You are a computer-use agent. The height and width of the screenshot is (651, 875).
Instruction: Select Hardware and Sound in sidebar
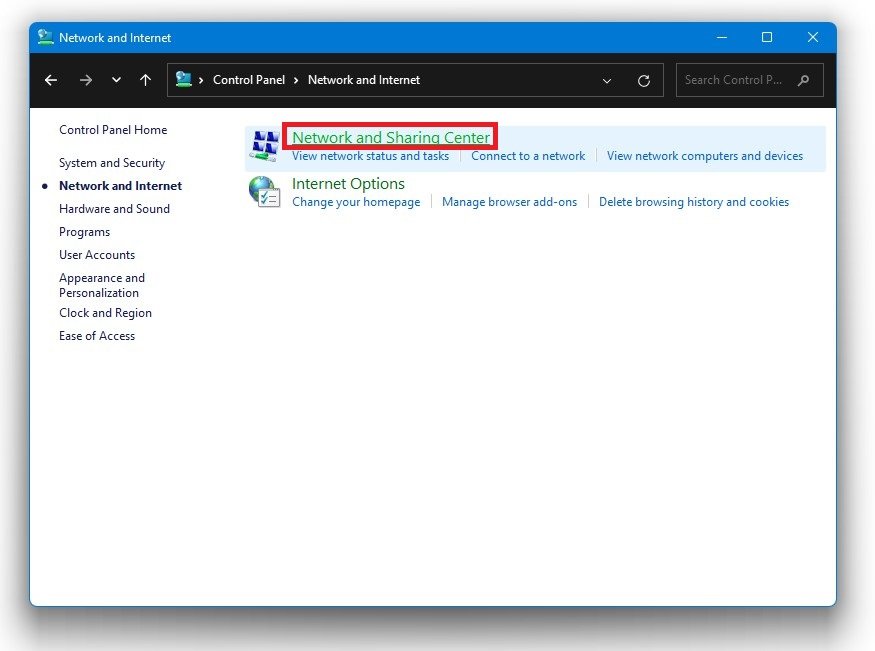click(114, 209)
